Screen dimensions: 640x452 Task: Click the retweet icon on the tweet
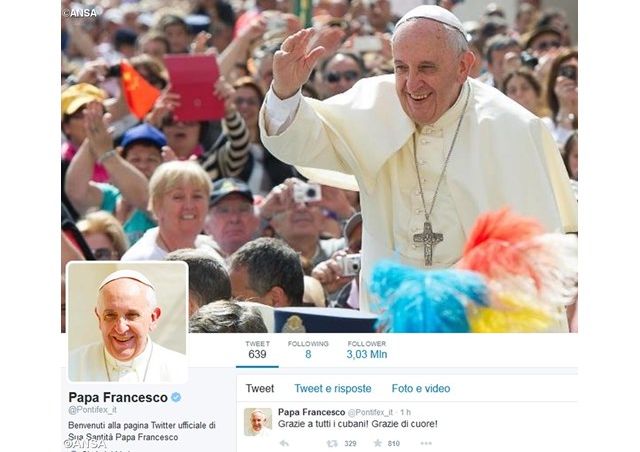tap(332, 443)
